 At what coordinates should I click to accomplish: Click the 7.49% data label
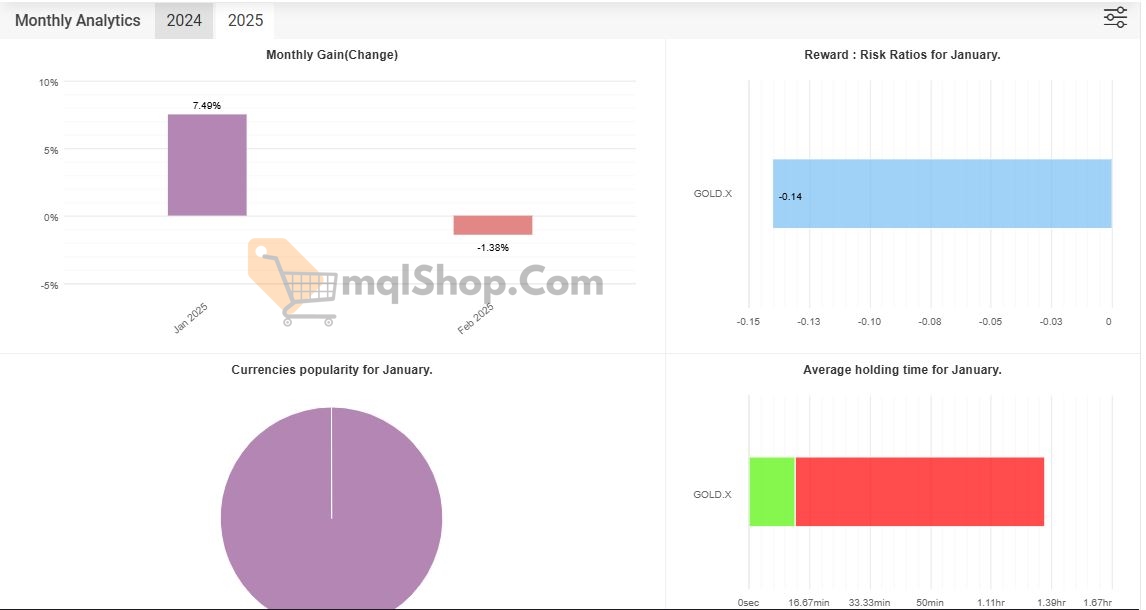(207, 105)
